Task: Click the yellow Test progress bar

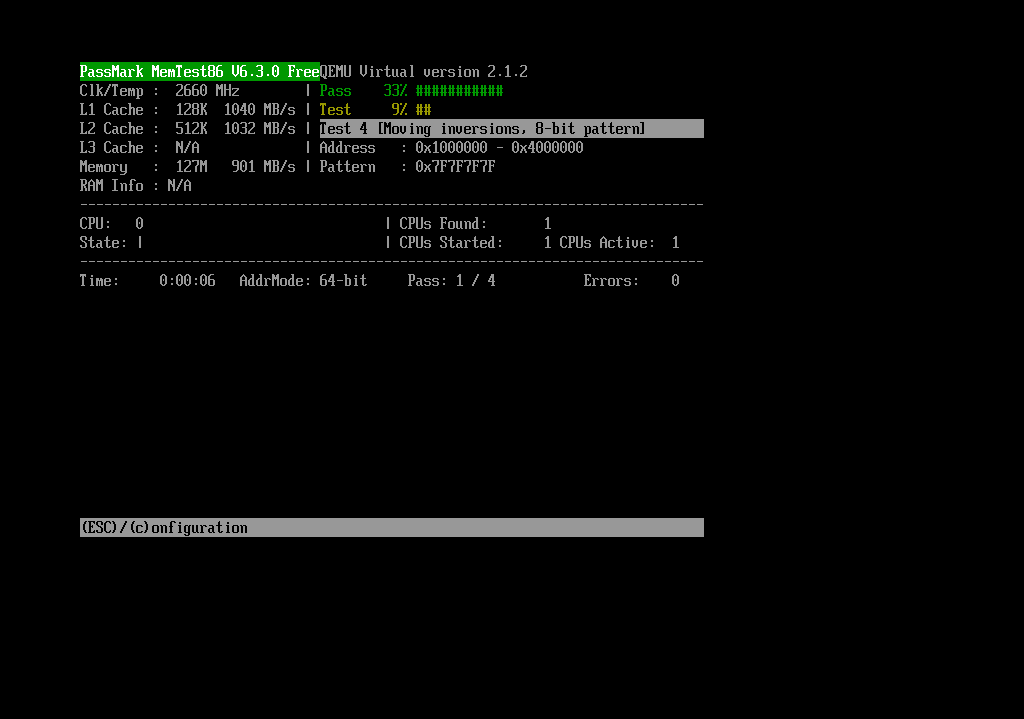Action: point(424,110)
